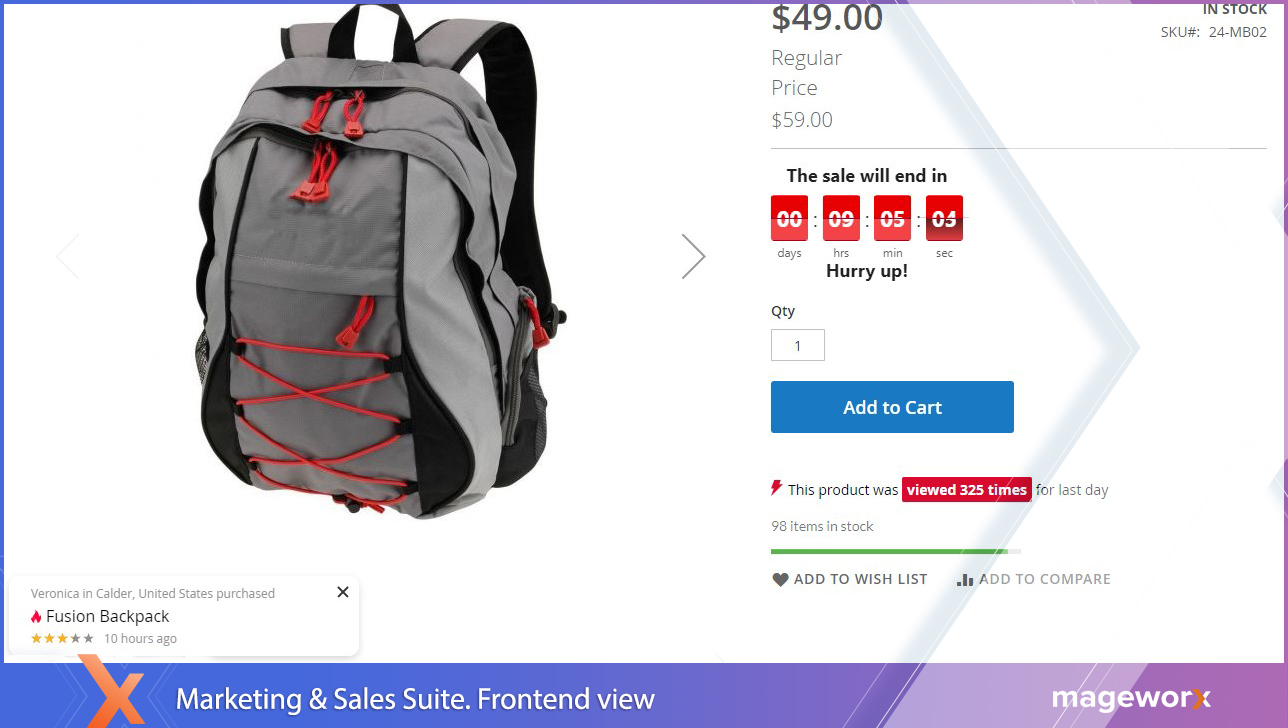This screenshot has height=728, width=1288.
Task: Click the countdown hours timer box
Action: pos(841,218)
